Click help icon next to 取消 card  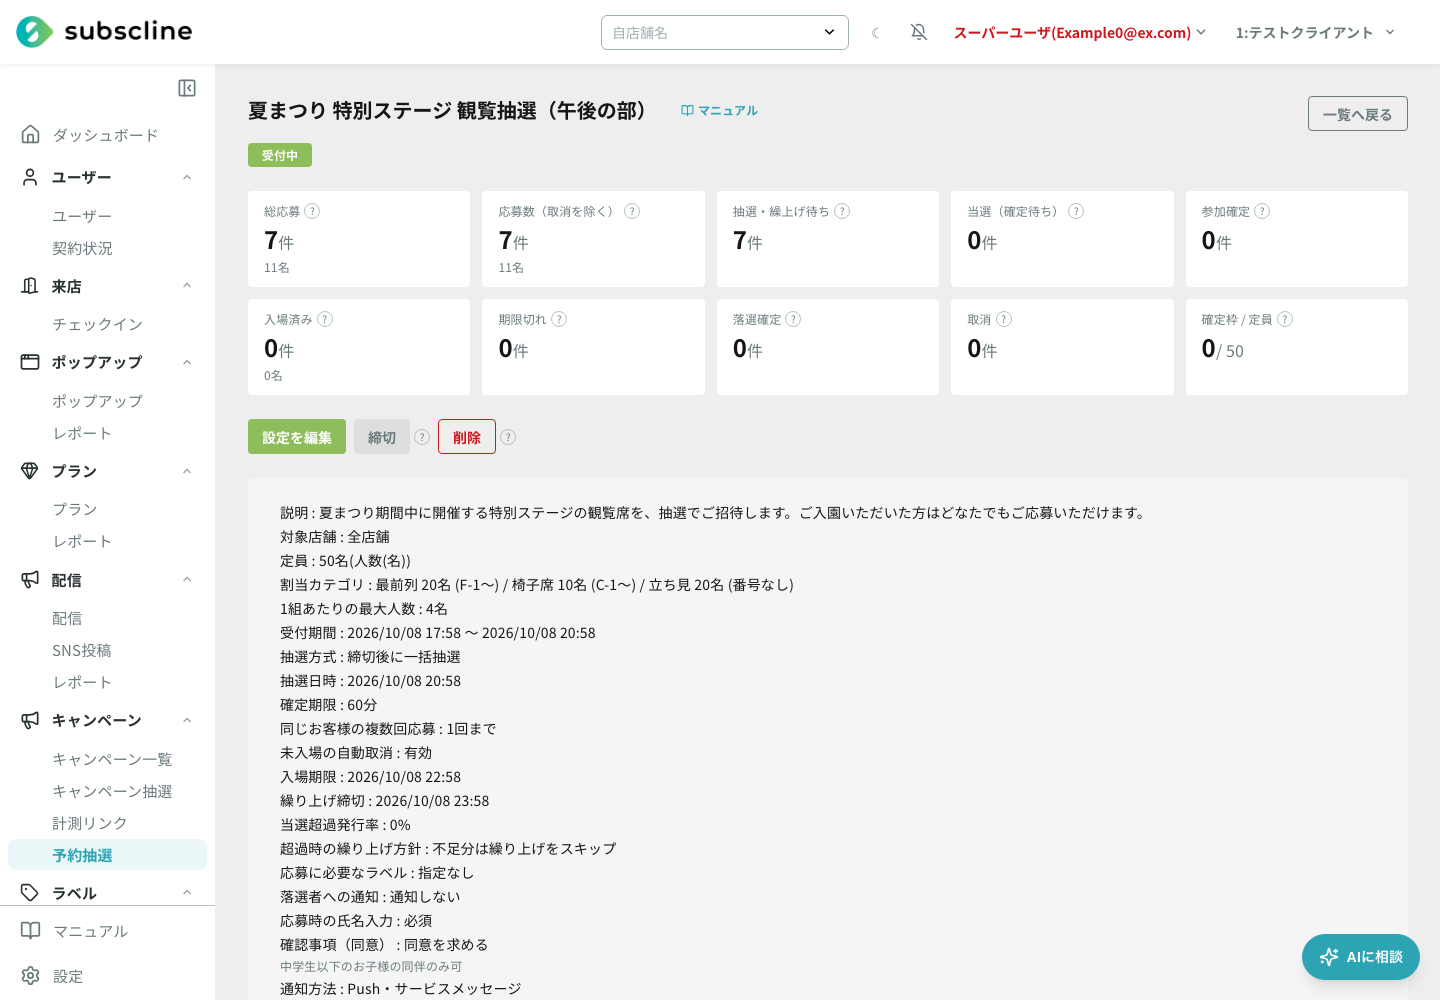click(x=1004, y=319)
